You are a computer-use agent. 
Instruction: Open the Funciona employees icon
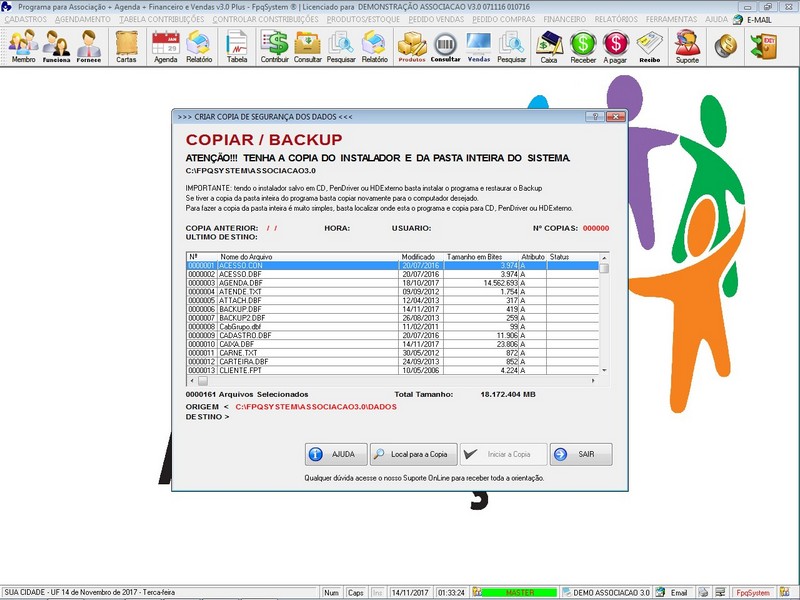(56, 46)
